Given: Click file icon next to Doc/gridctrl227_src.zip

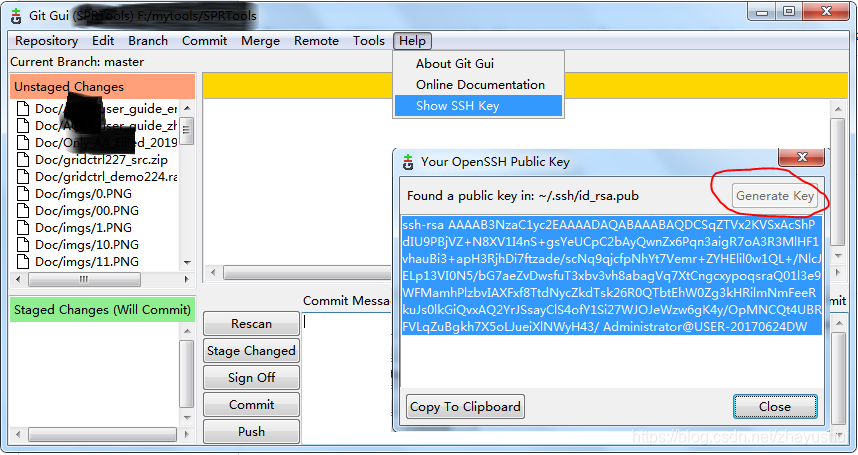Looking at the screenshot, I should coord(23,160).
